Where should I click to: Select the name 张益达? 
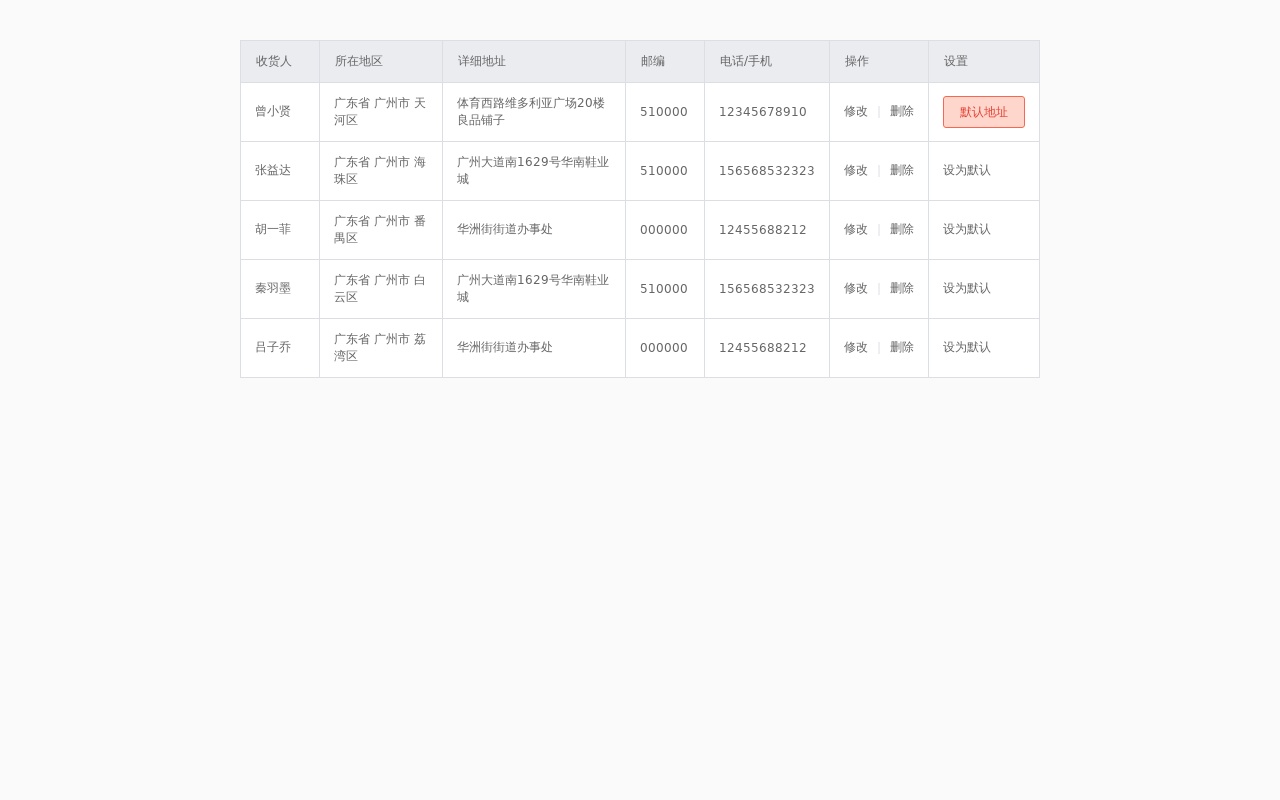(273, 170)
